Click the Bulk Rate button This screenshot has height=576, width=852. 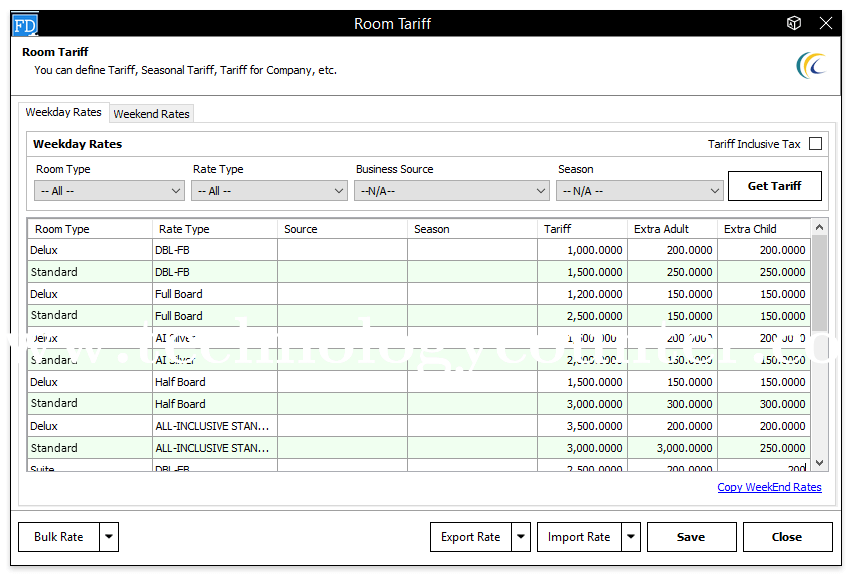pos(59,537)
